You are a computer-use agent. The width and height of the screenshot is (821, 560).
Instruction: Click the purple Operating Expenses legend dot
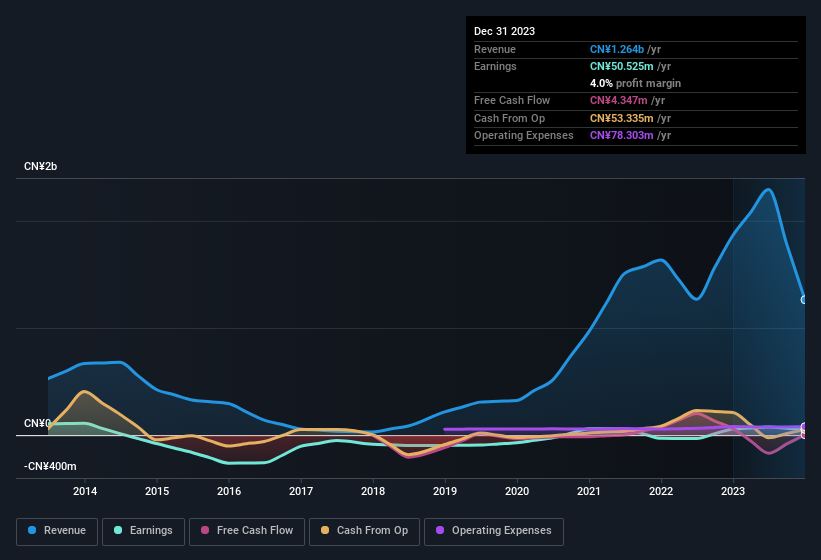(x=439, y=530)
